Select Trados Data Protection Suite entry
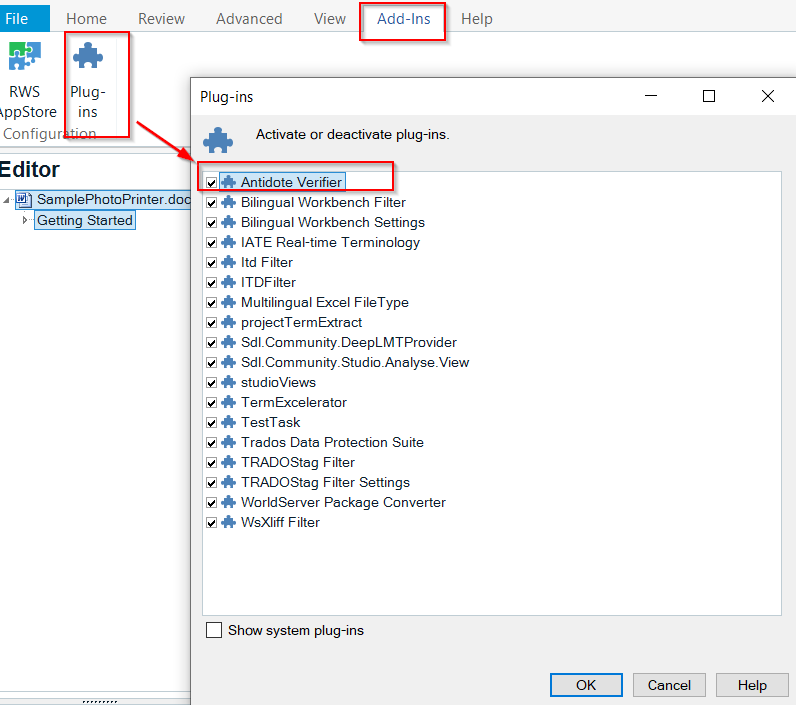The image size is (796, 705). 333,442
